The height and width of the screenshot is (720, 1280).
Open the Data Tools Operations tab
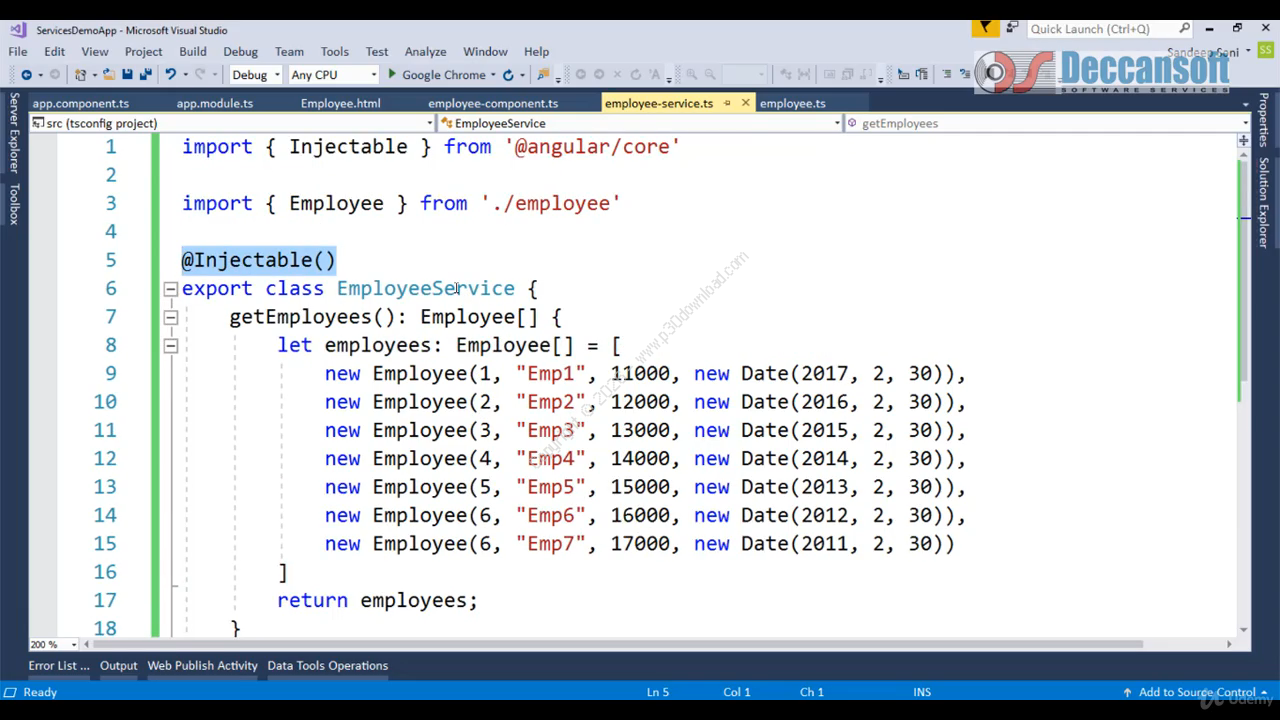[x=327, y=665]
